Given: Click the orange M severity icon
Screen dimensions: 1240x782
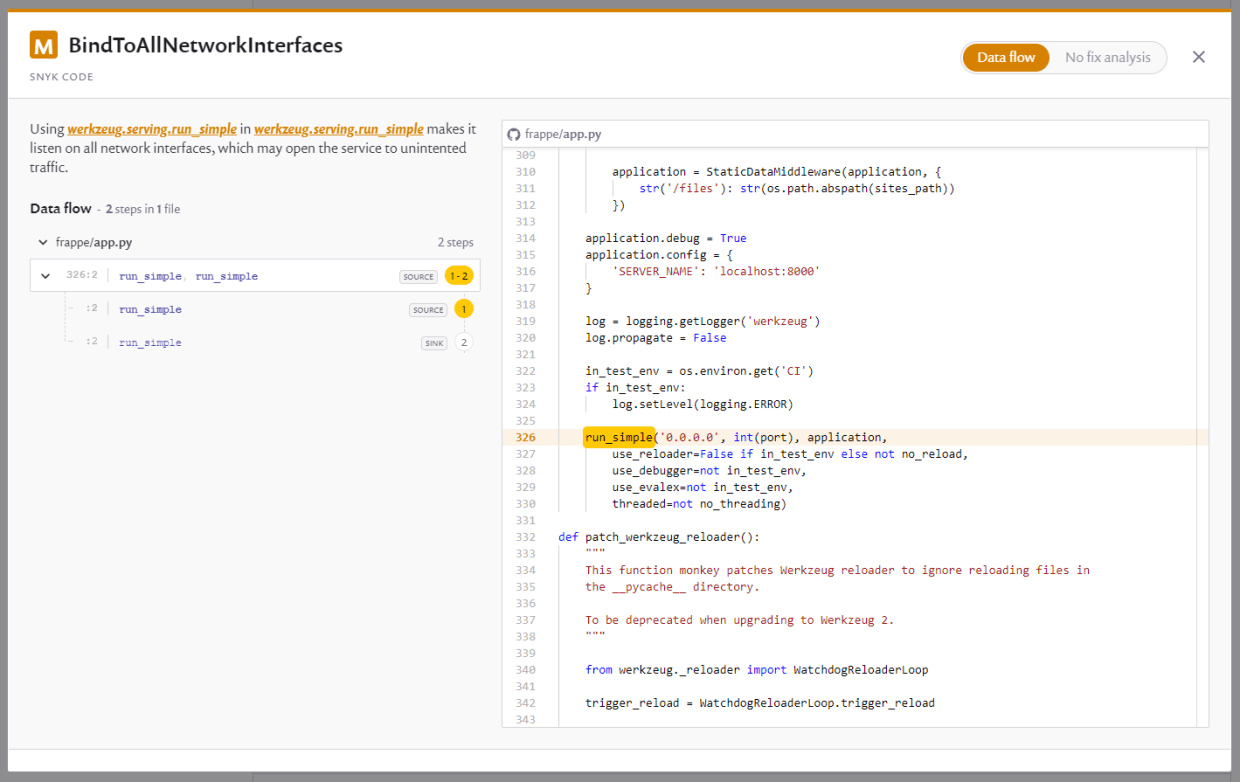Looking at the screenshot, I should pyautogui.click(x=44, y=45).
